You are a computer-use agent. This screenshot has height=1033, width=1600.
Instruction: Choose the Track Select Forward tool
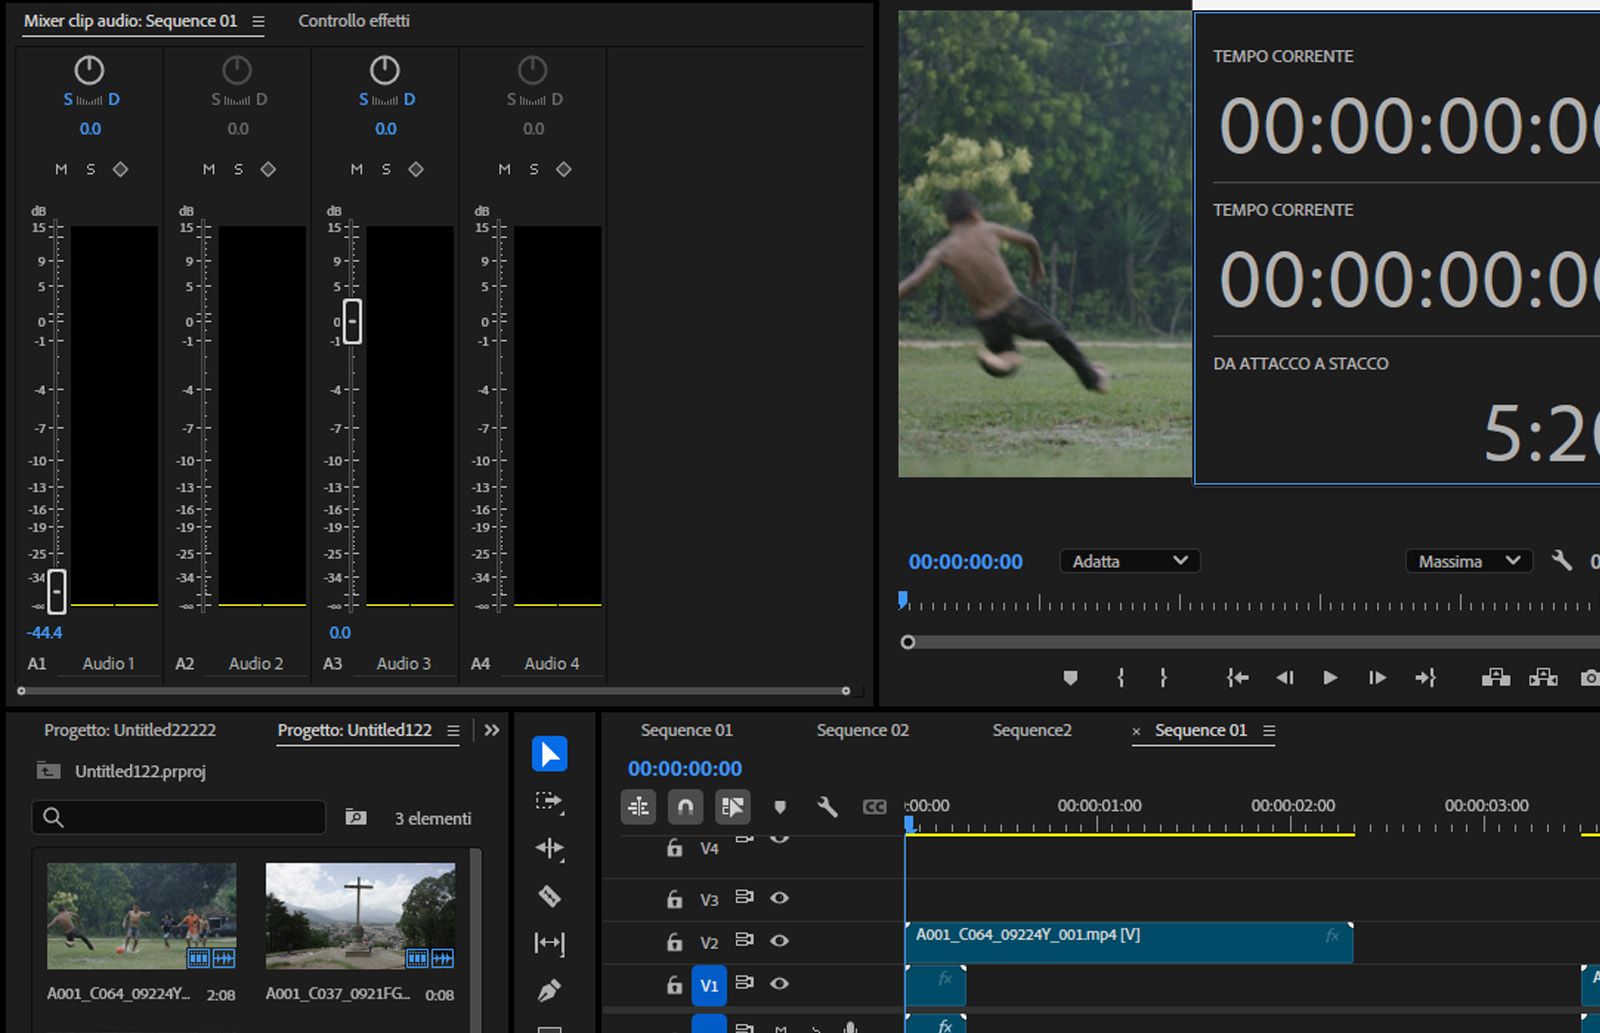tap(549, 801)
